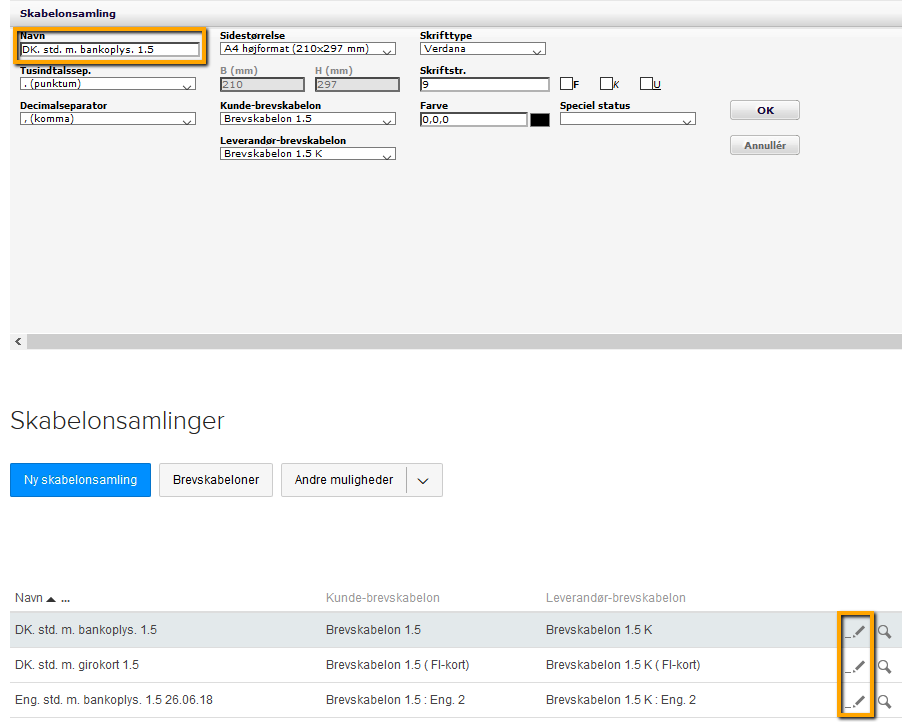Click magnifier icon for DK. std. m. bankoplys. 1.5
Viewport: 902px width, 722px height.
coord(884,631)
